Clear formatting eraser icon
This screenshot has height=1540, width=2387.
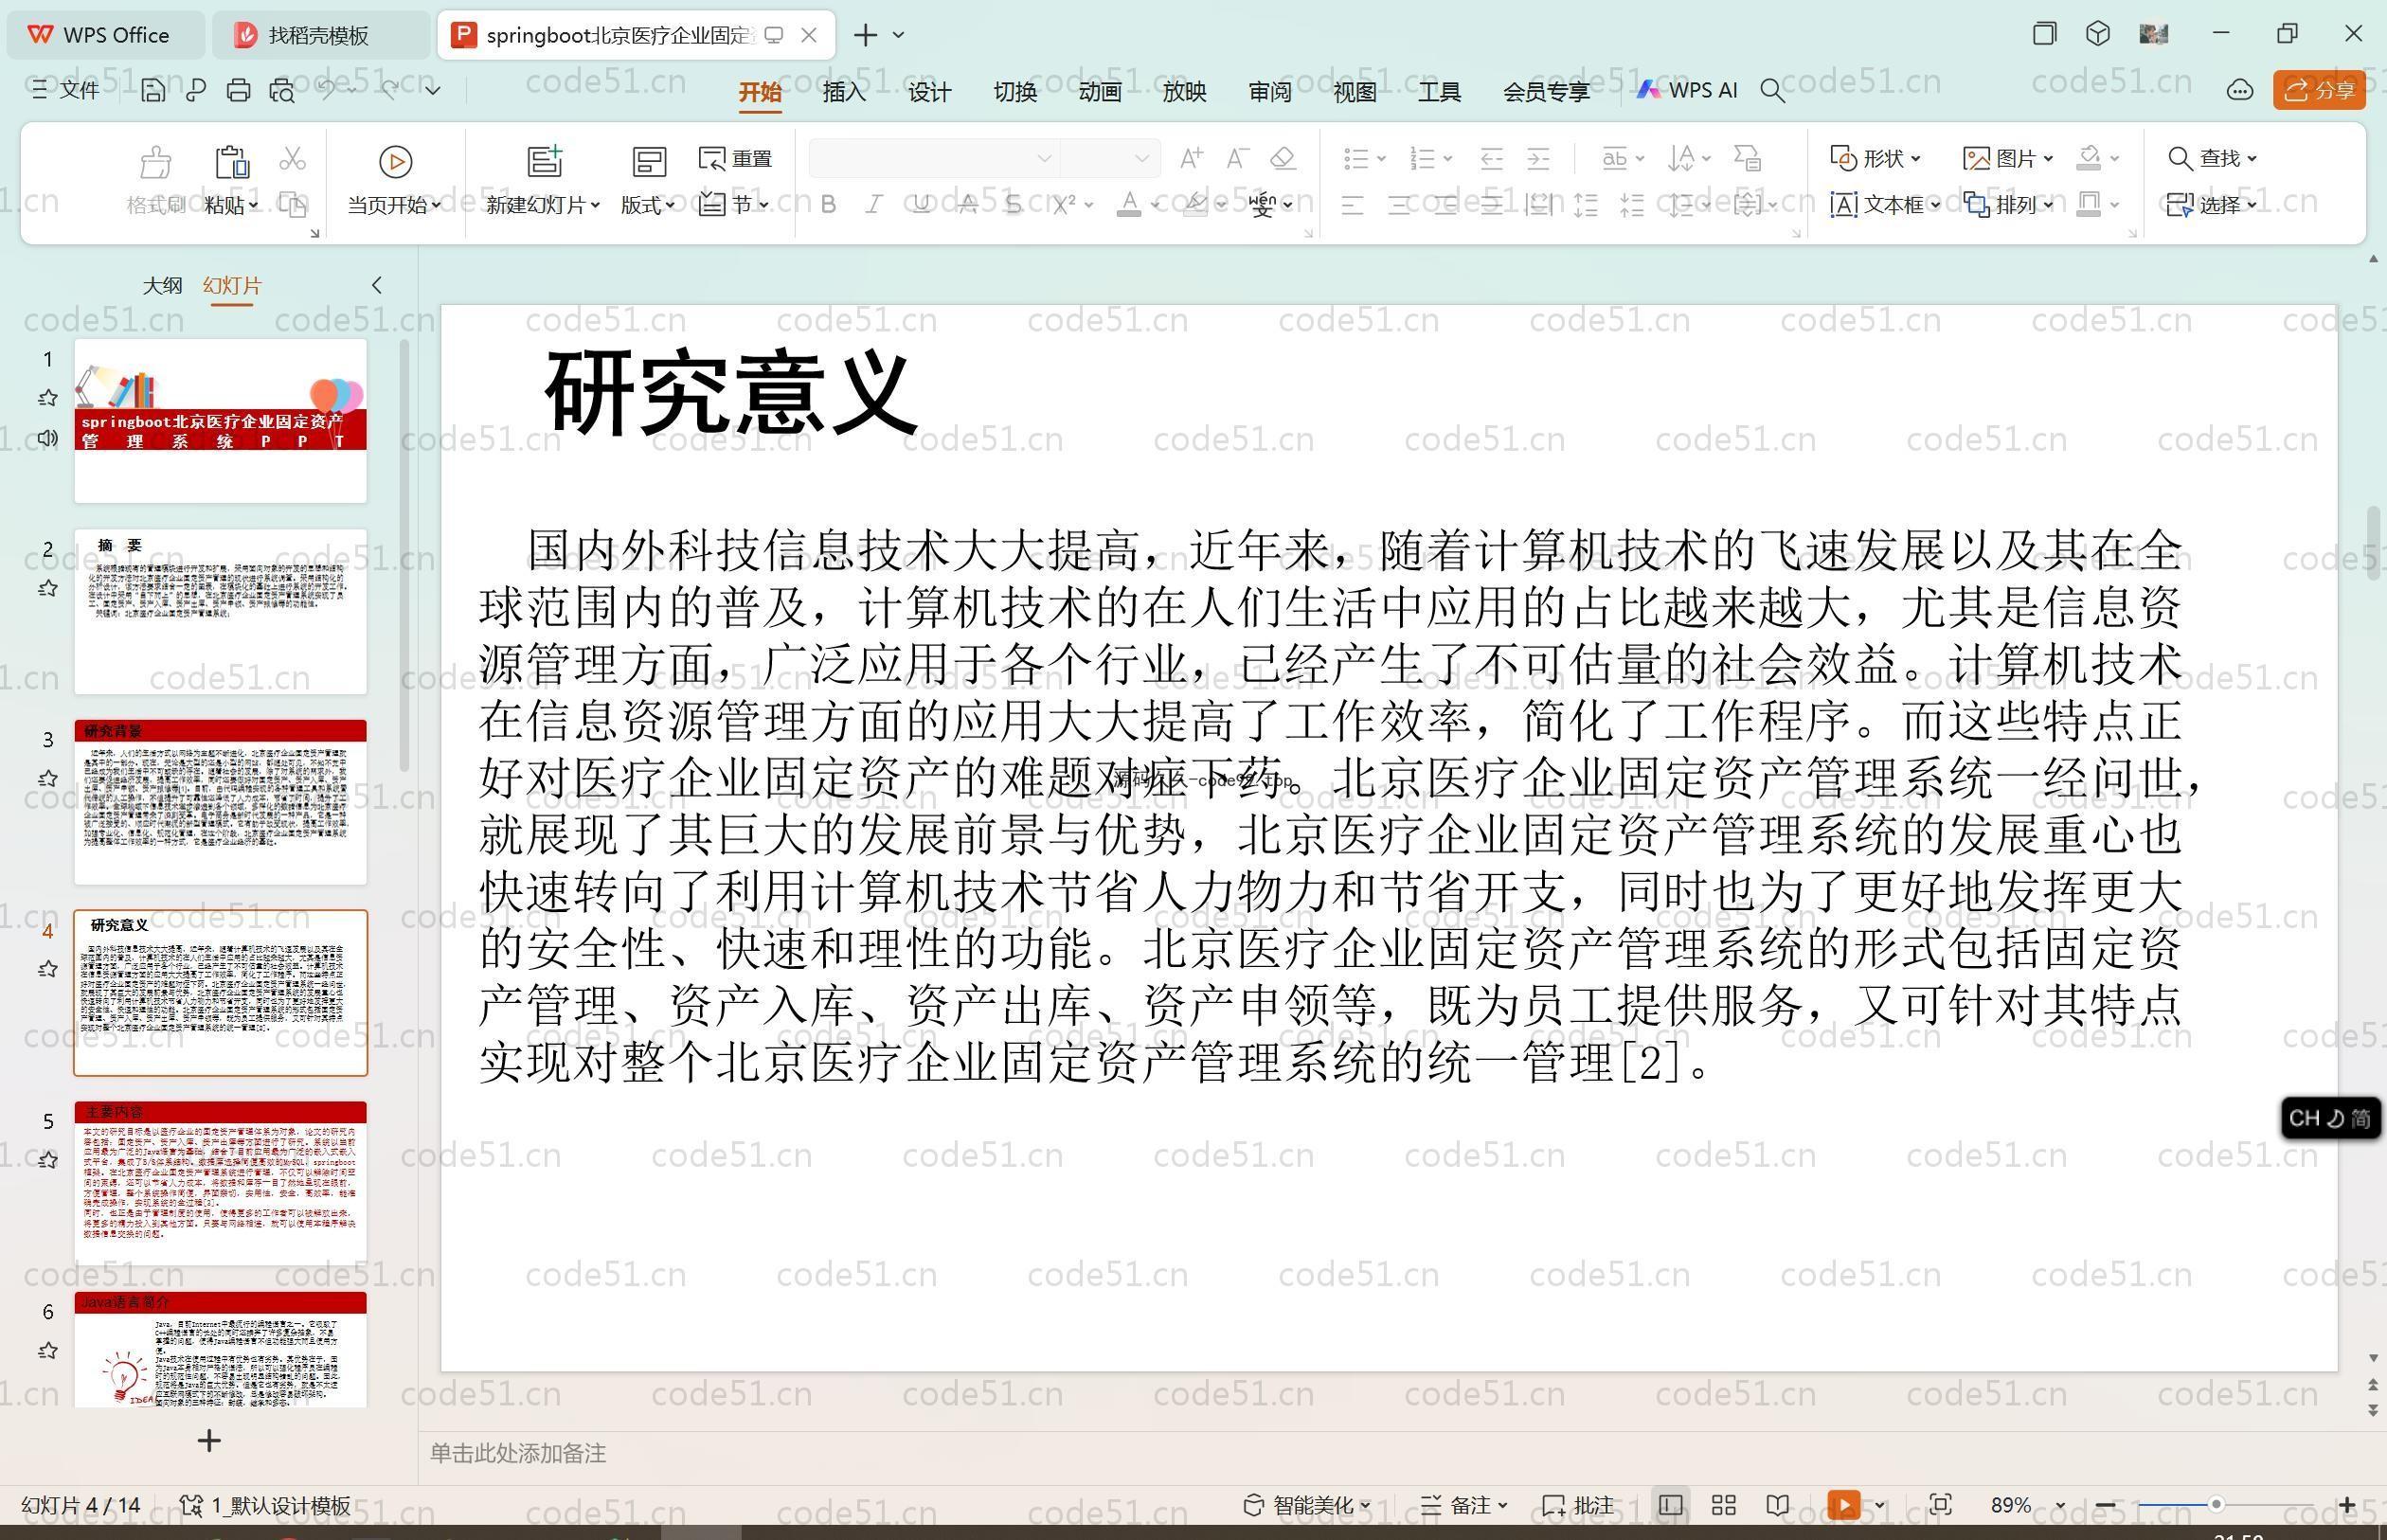click(1283, 158)
